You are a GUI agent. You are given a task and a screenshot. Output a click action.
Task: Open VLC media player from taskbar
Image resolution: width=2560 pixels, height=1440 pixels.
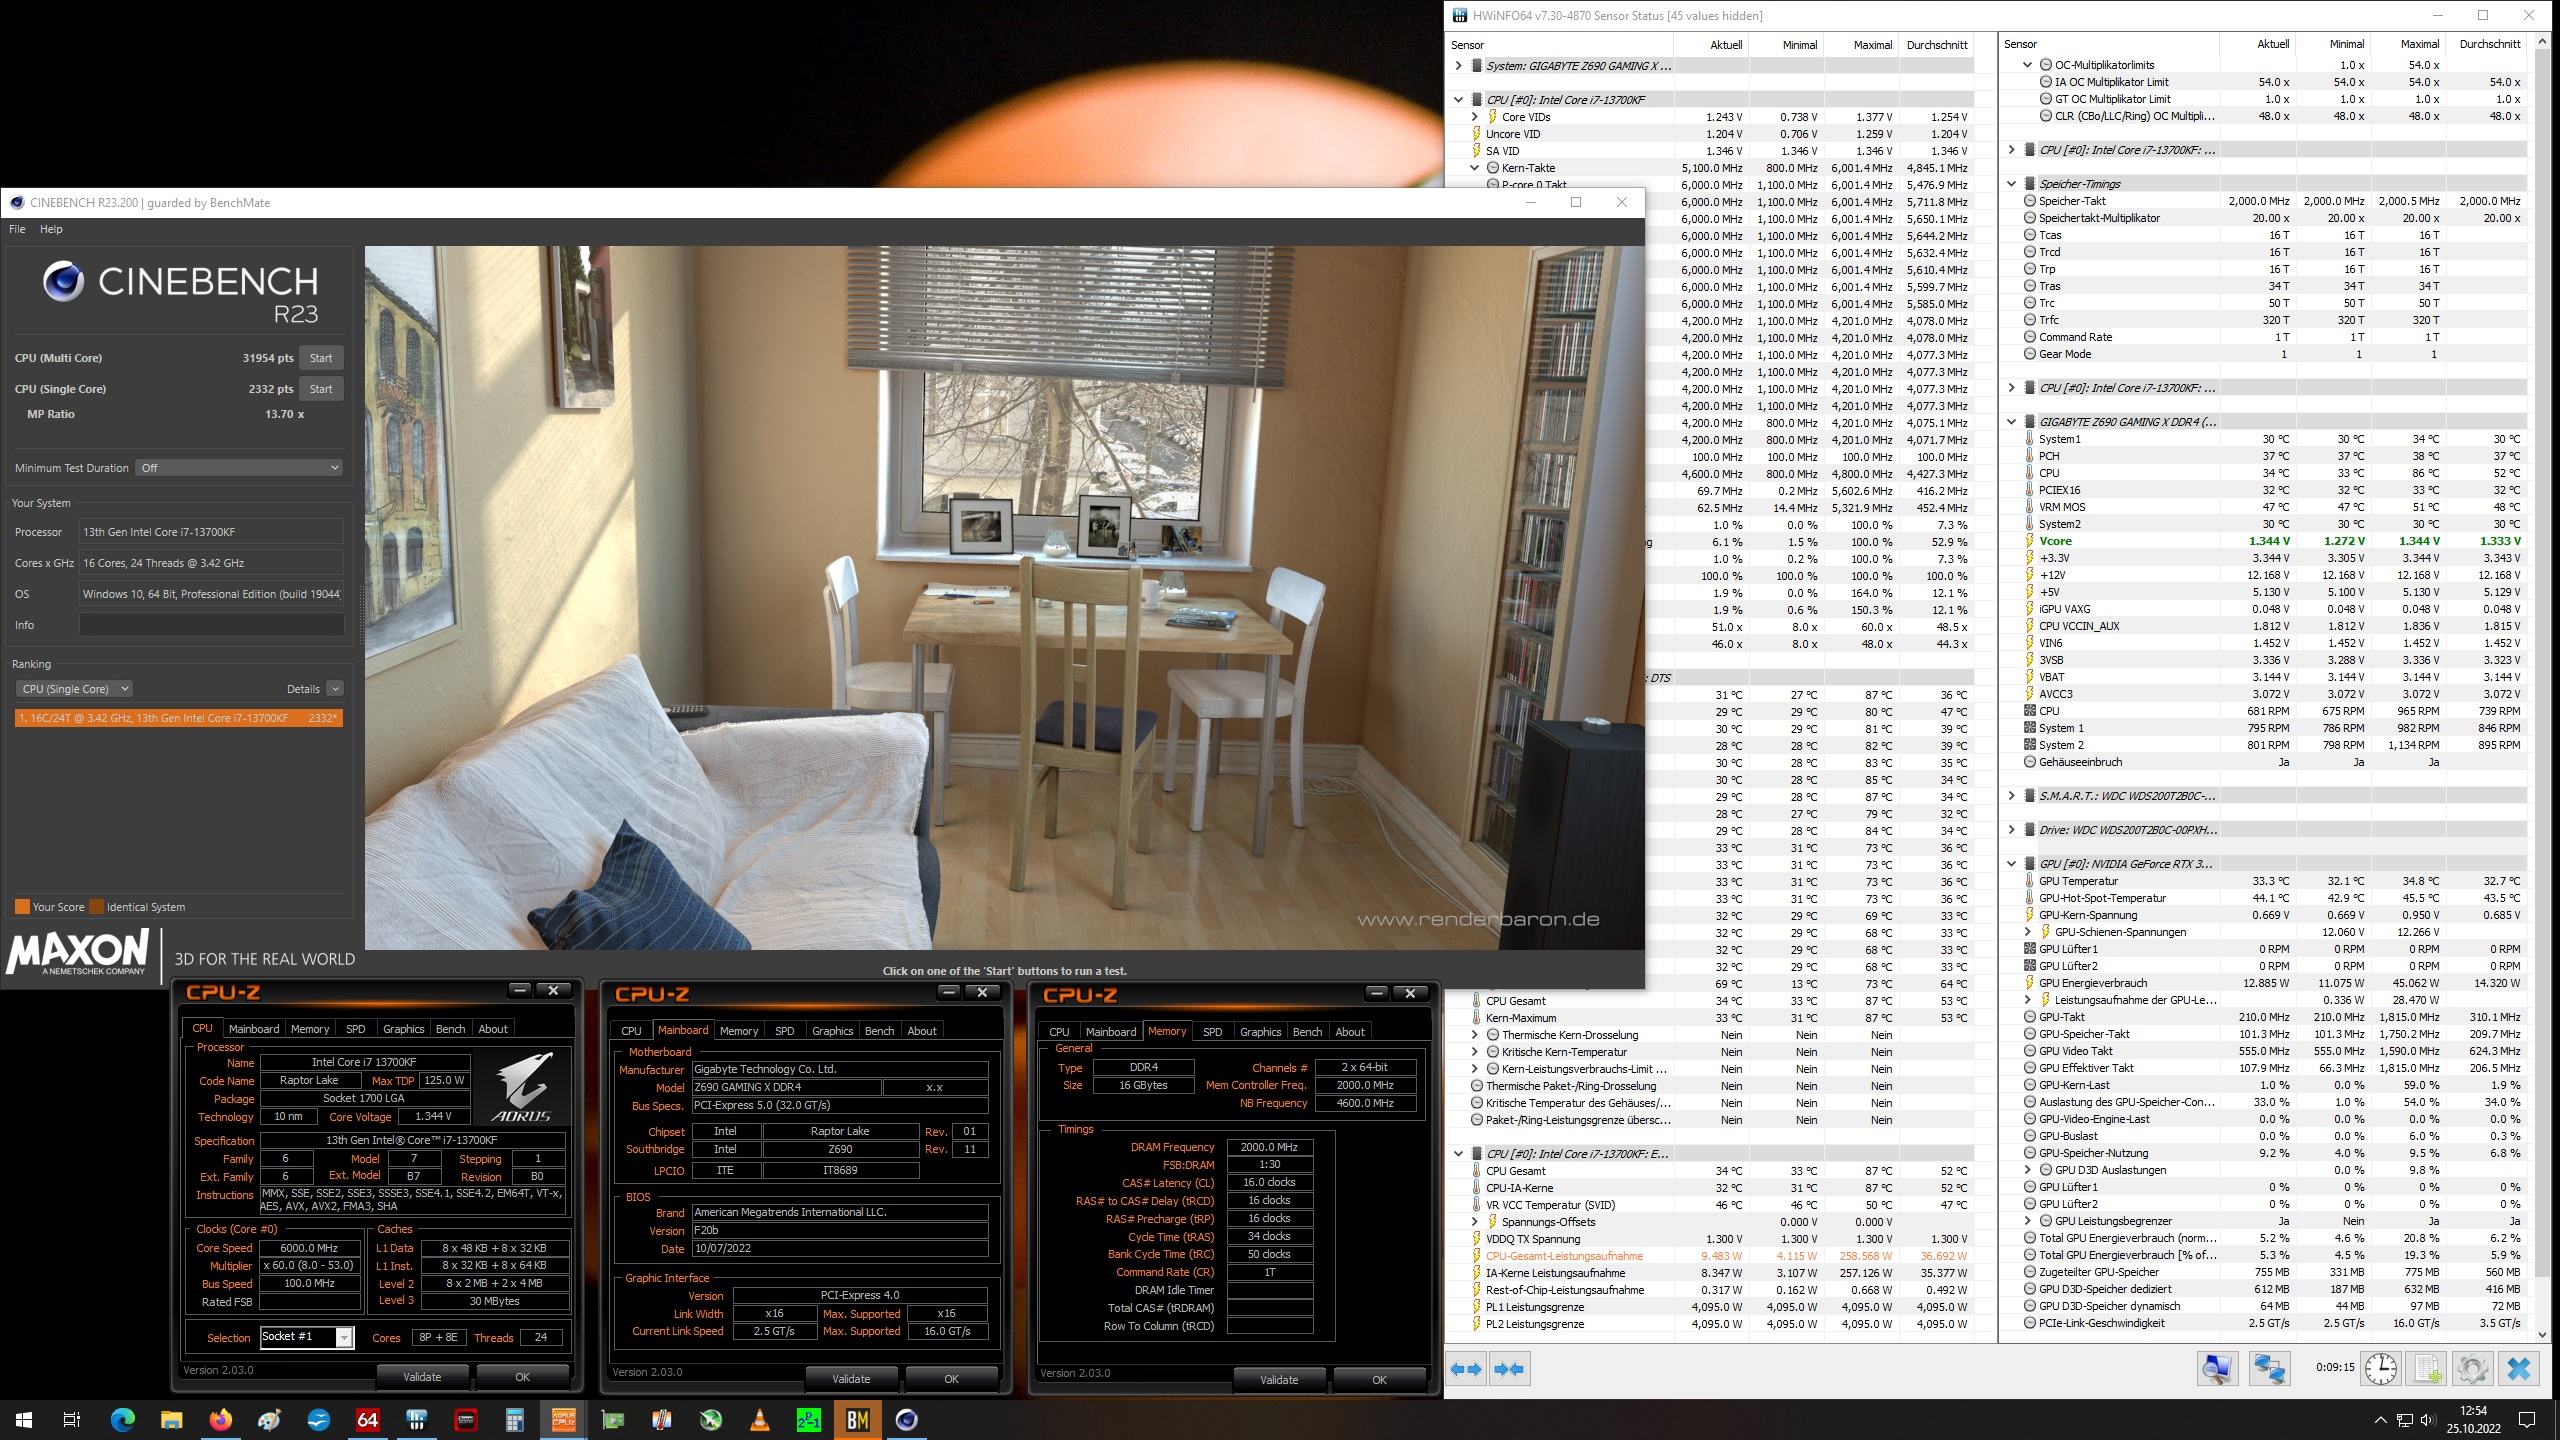tap(759, 1419)
